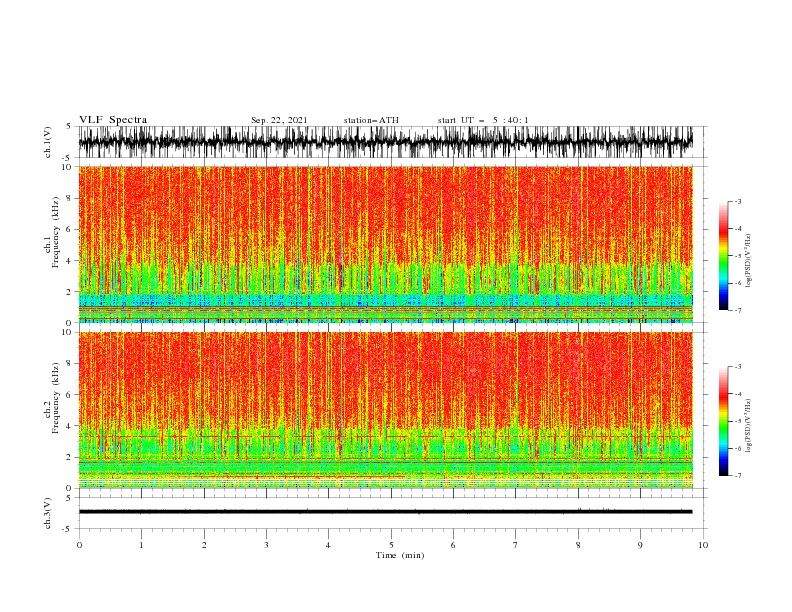Click the date 'Sep. 22, 2021'
This screenshot has height=612, width=792.
pos(279,120)
